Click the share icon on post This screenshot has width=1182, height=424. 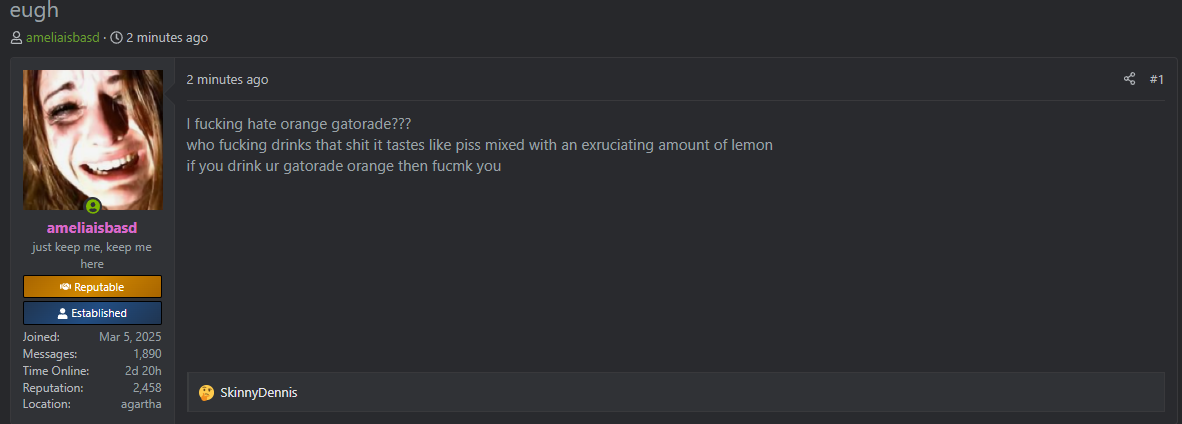click(1129, 79)
